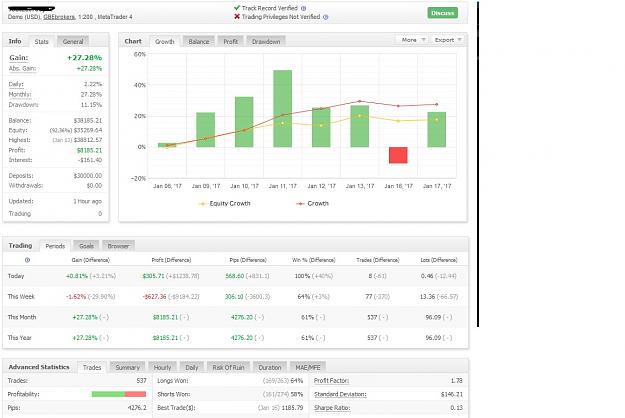Open the Export dropdown in chart panel
The image size is (625, 418).
pos(448,40)
